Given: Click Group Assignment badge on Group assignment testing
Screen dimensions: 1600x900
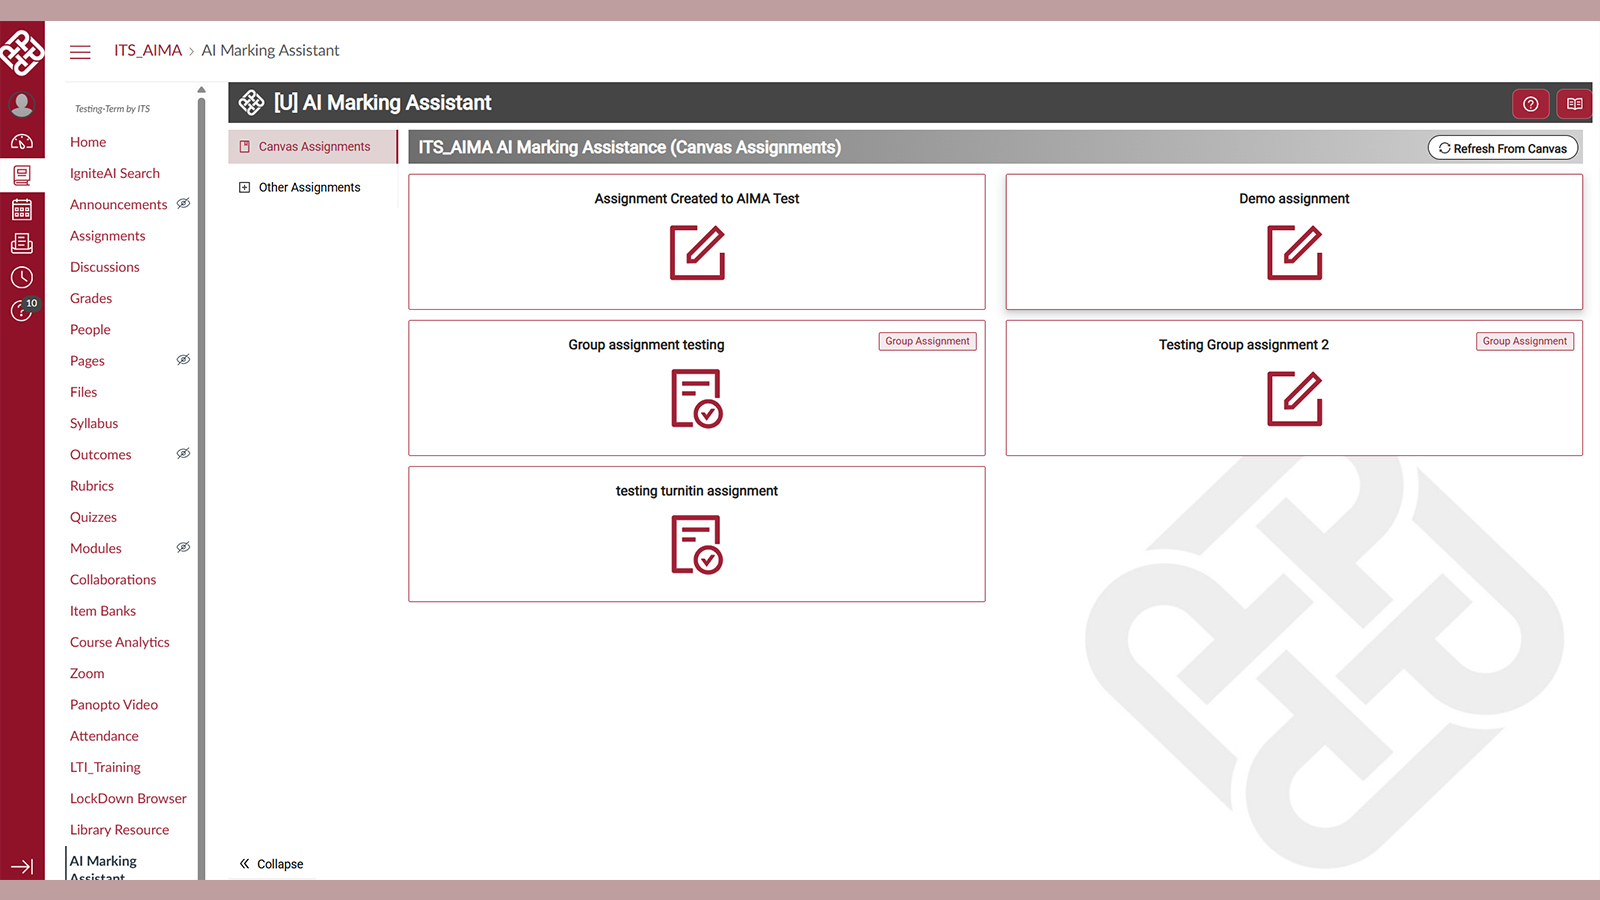Looking at the screenshot, I should (927, 341).
